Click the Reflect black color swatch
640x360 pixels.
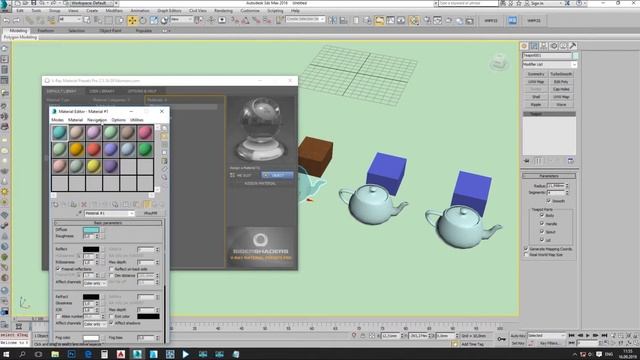tap(91, 249)
